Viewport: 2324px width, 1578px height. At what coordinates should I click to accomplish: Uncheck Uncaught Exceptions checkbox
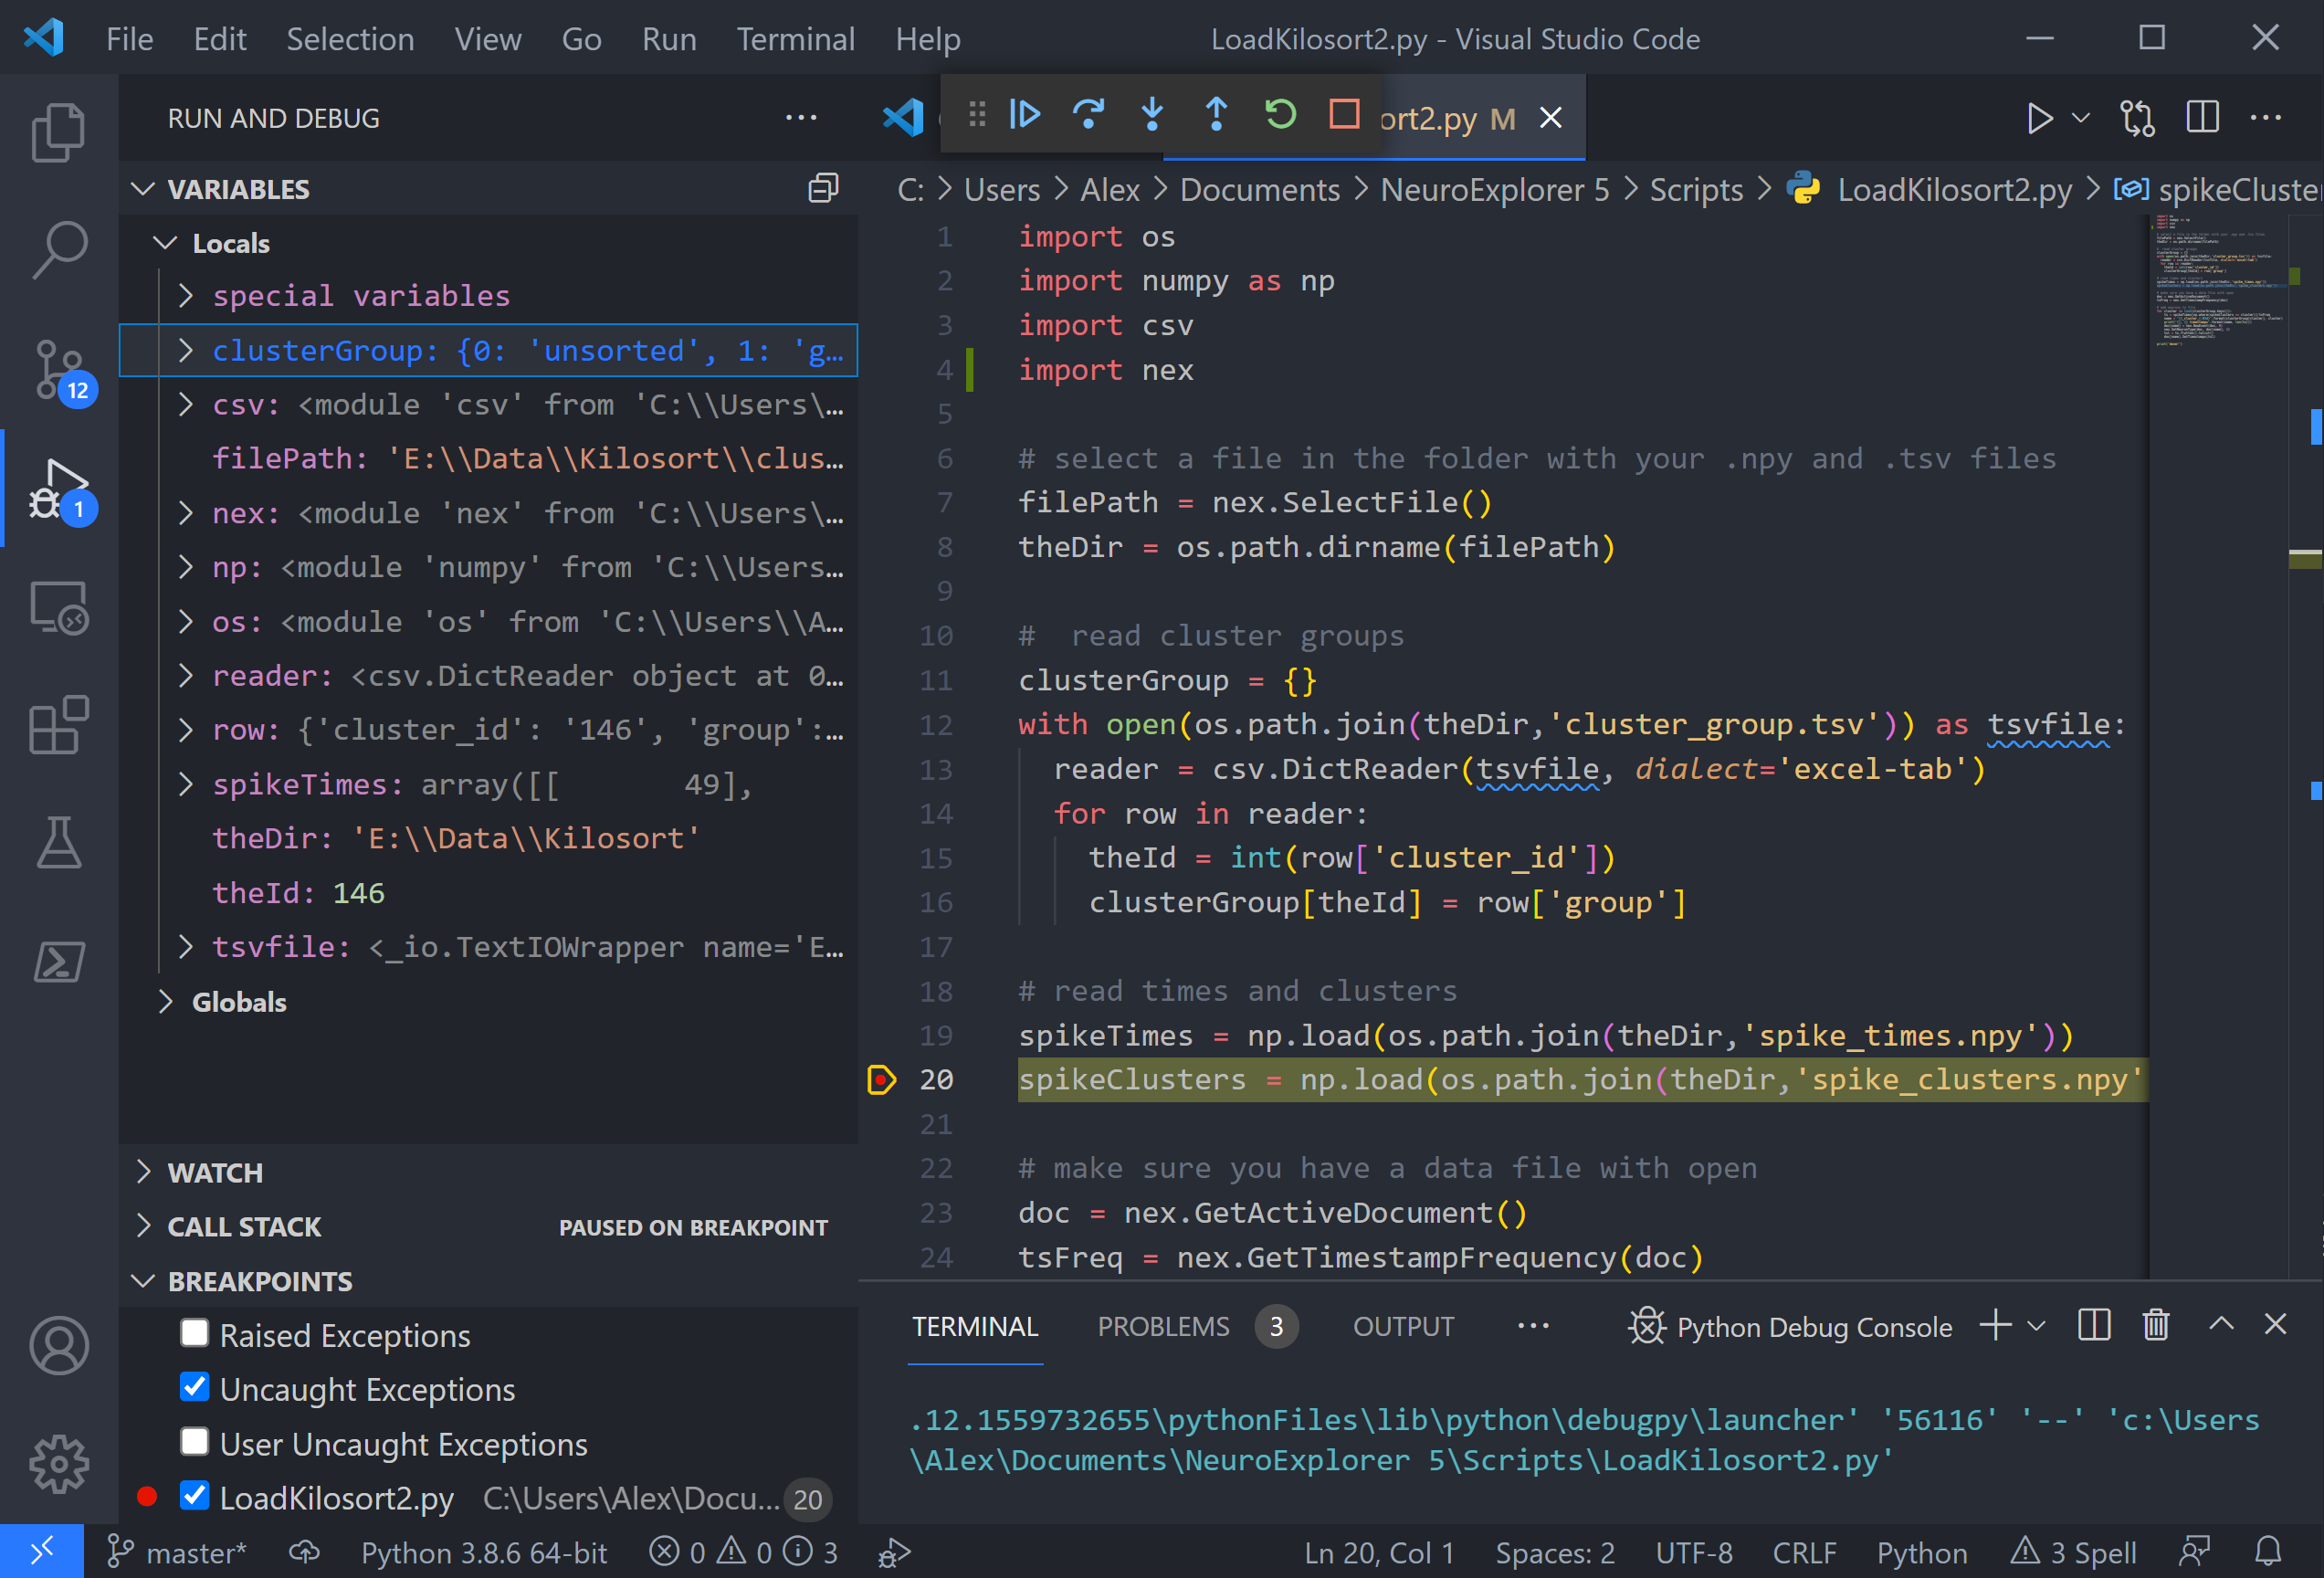pyautogui.click(x=194, y=1387)
